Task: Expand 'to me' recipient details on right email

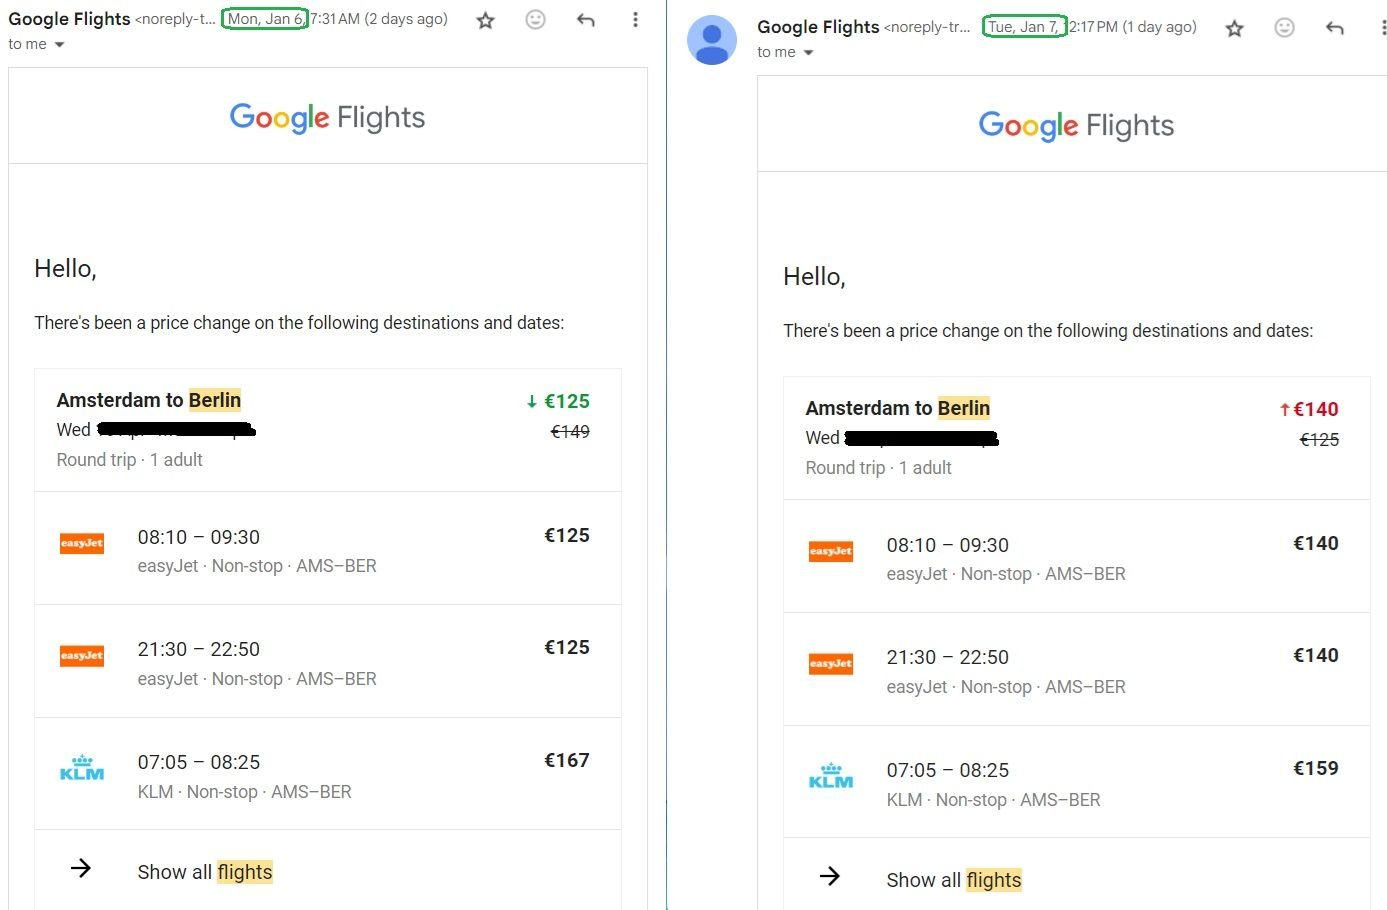Action: (808, 53)
